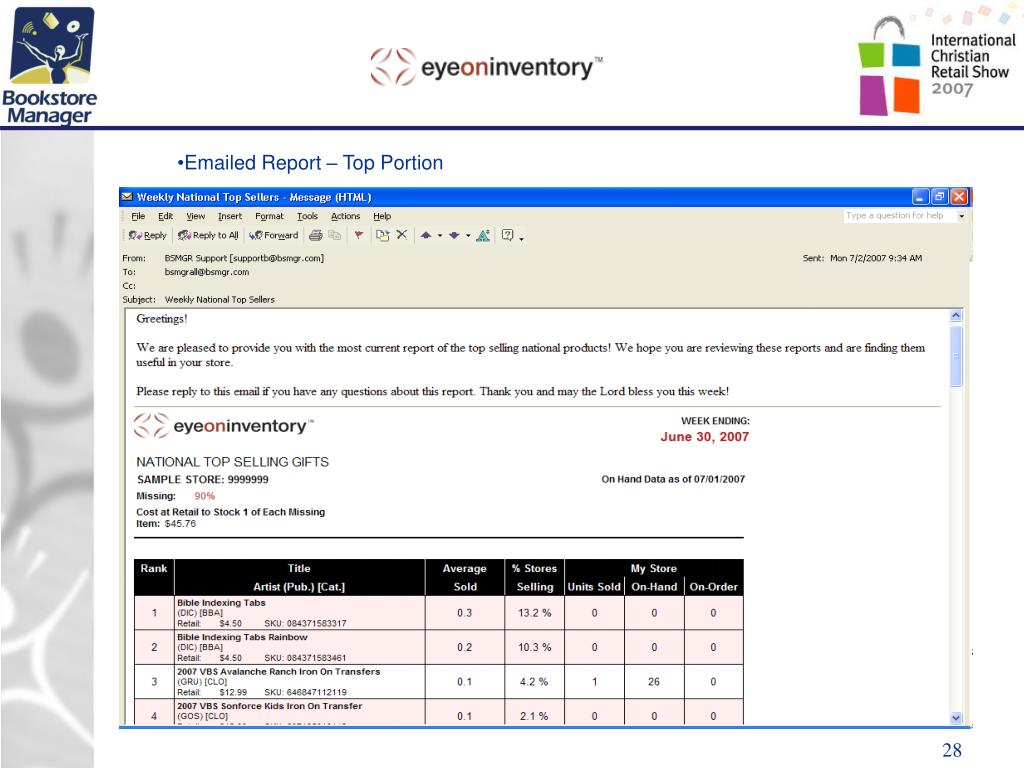Click the eyeoninventory logo inside the email
The height and width of the screenshot is (768, 1024).
coord(223,426)
